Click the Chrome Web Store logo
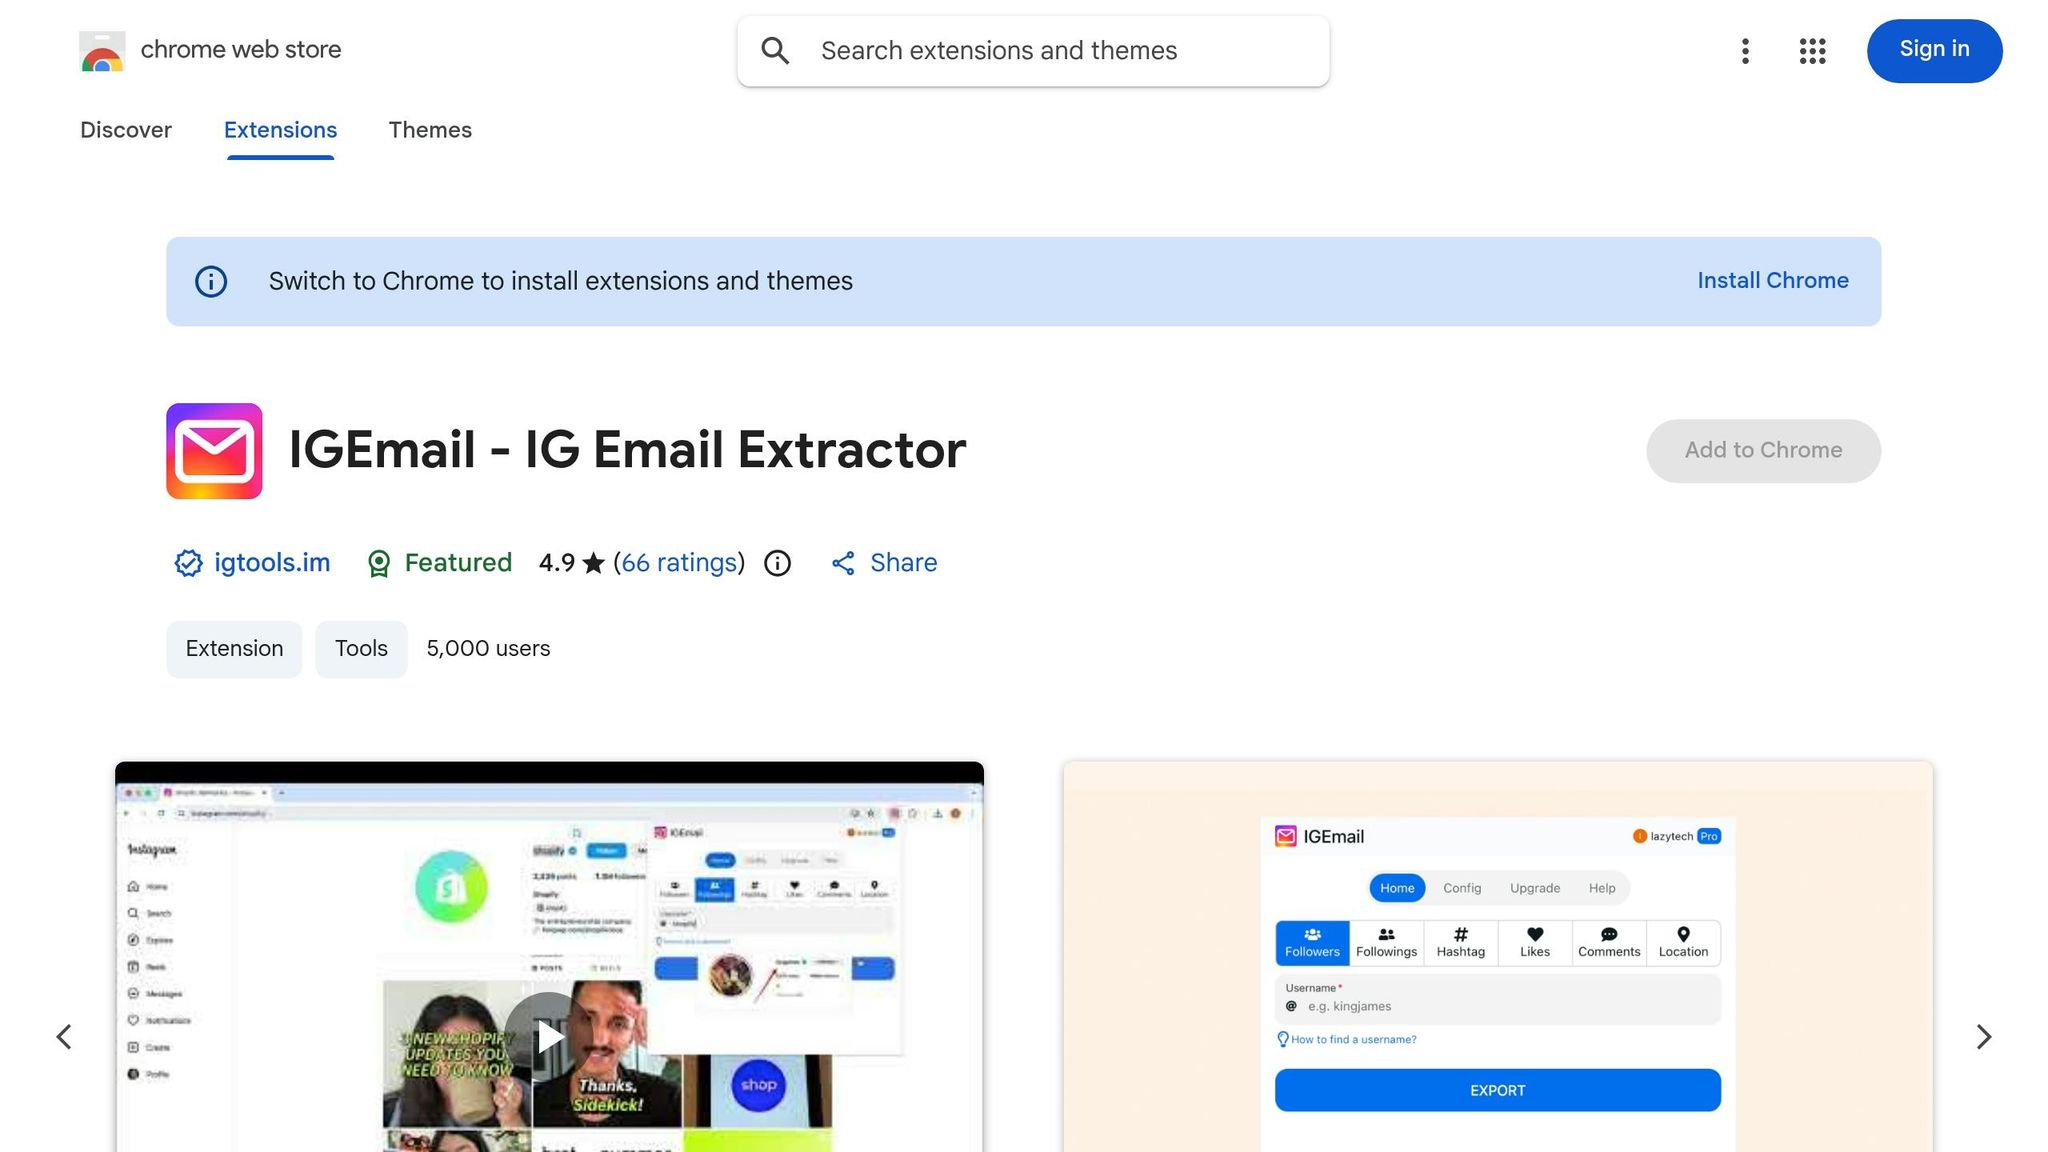Viewport: 2048px width, 1152px height. coord(102,51)
